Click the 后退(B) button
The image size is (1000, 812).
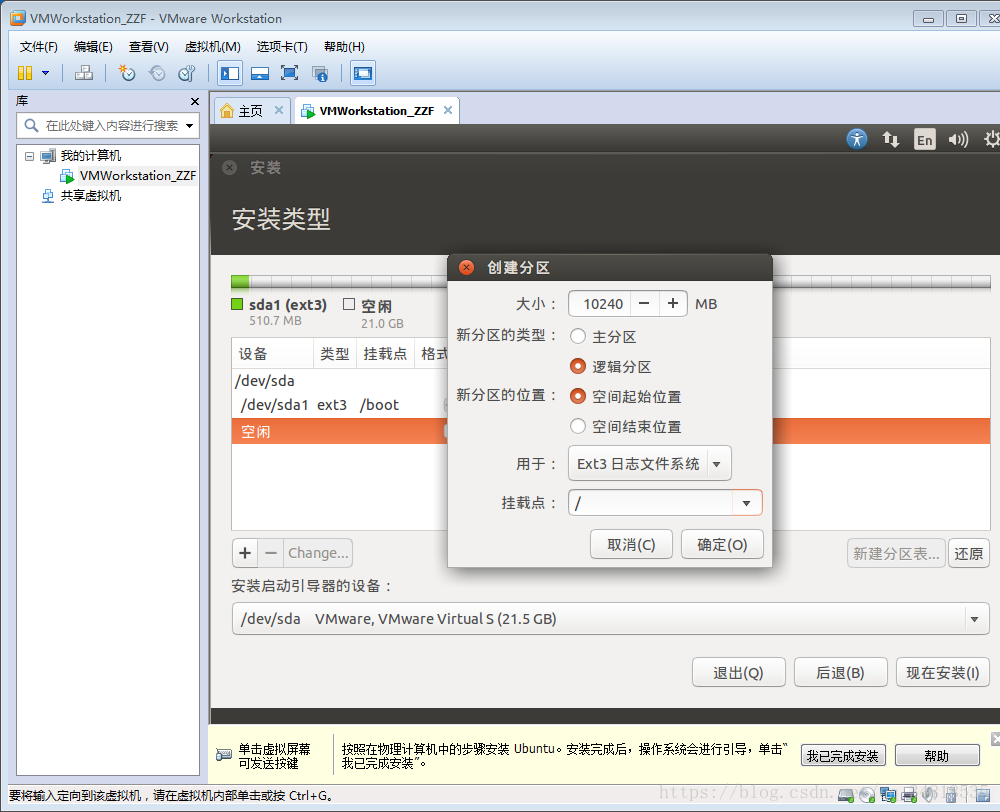(x=840, y=672)
